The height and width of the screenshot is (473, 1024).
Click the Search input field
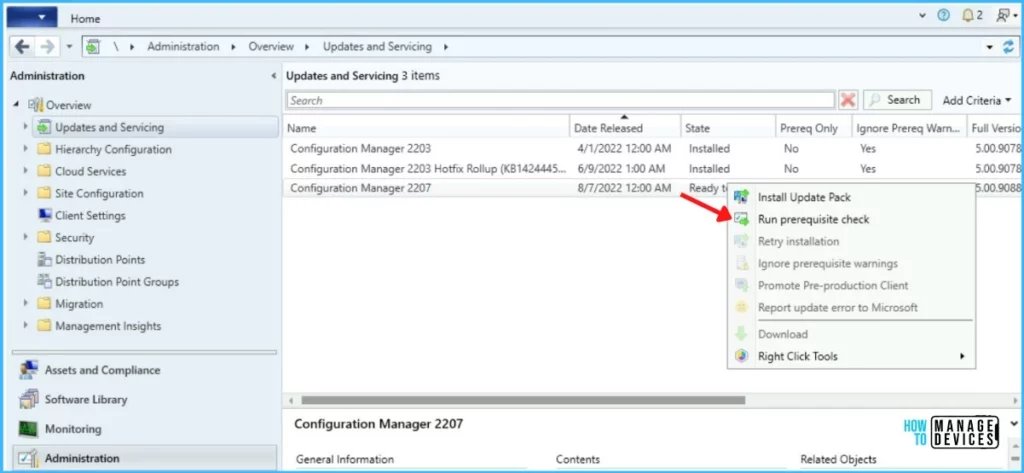[560, 101]
